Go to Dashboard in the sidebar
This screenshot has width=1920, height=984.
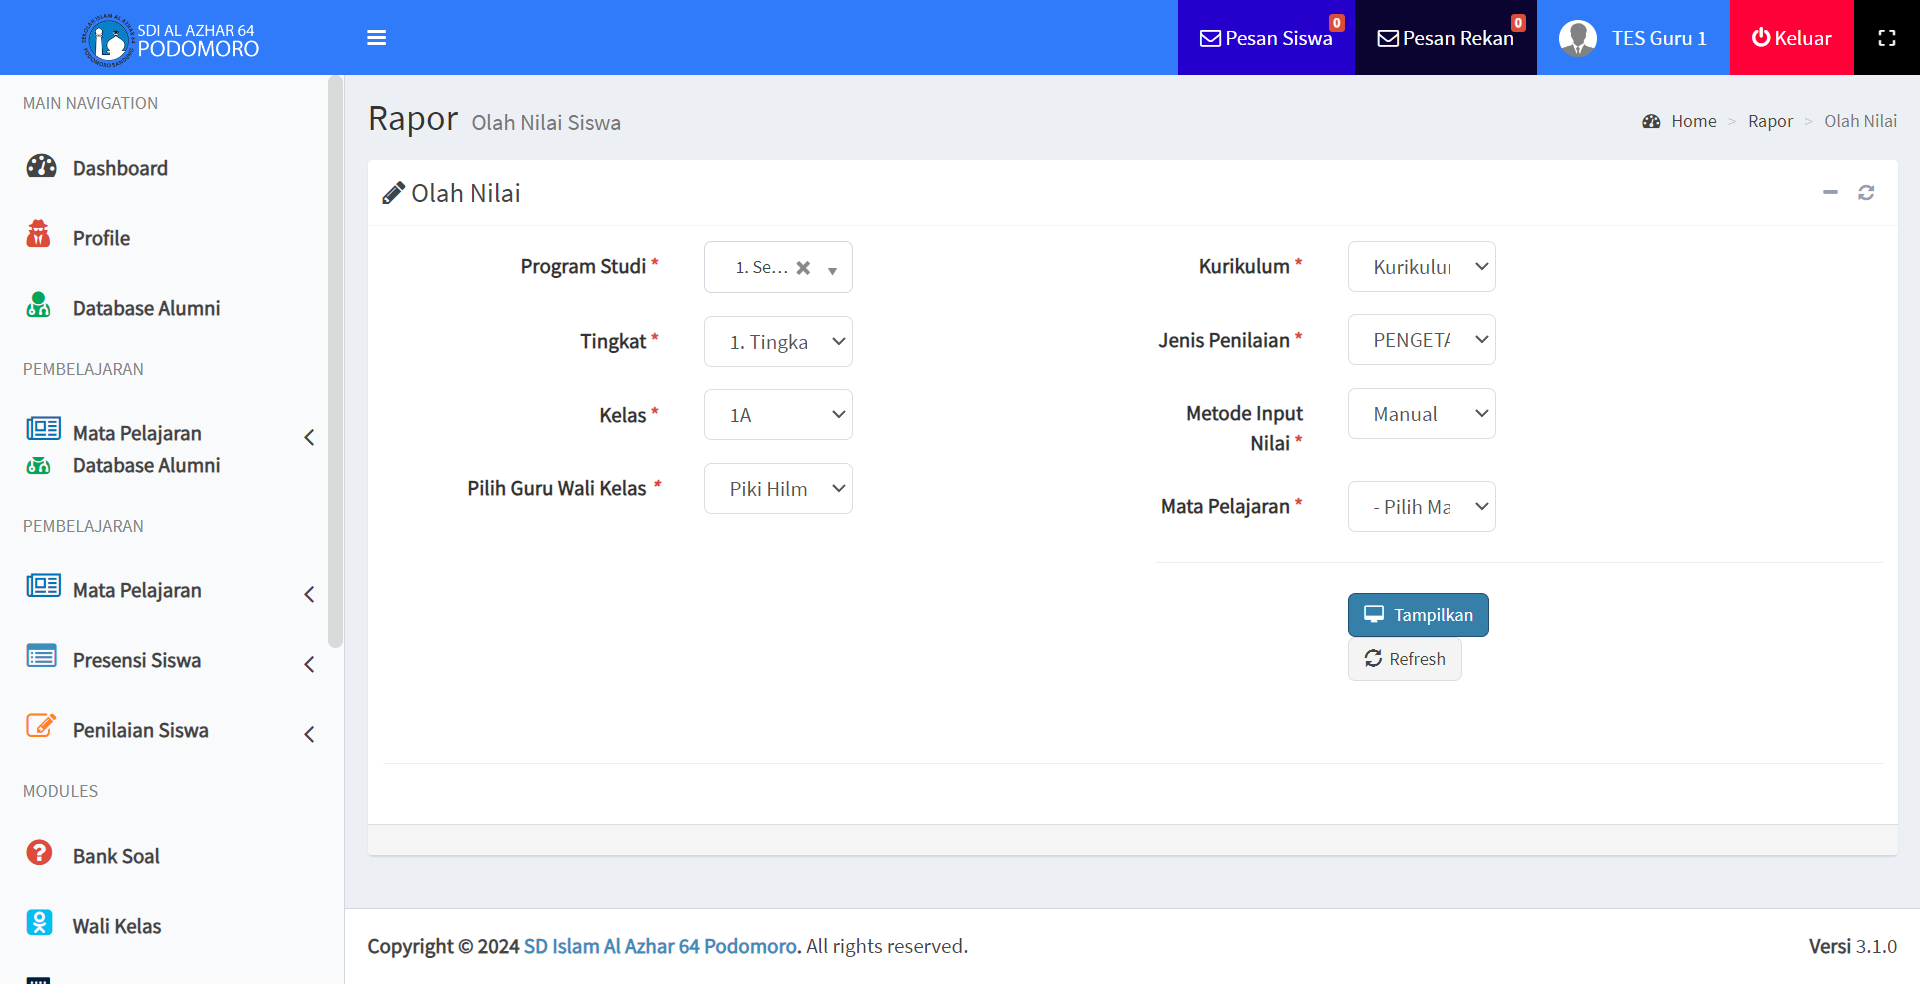(x=120, y=168)
